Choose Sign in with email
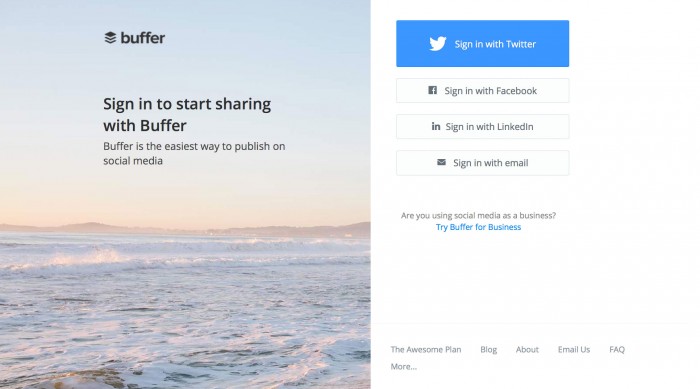This screenshot has width=700, height=389. pyautogui.click(x=483, y=163)
